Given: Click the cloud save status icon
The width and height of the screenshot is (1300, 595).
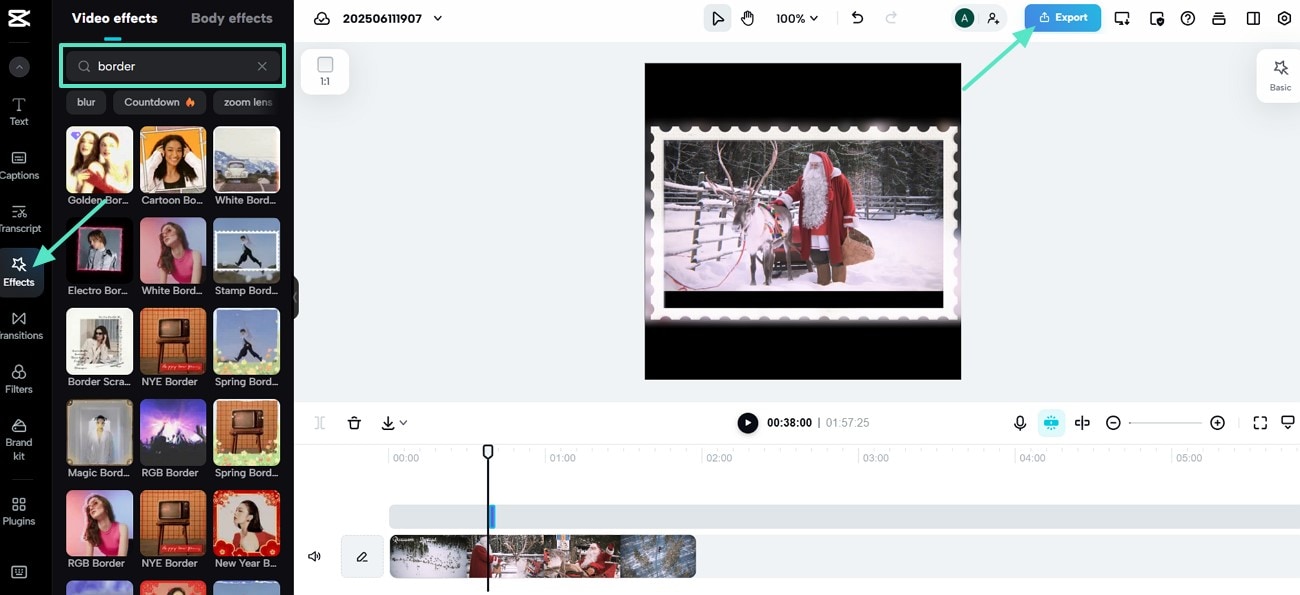Looking at the screenshot, I should point(322,18).
